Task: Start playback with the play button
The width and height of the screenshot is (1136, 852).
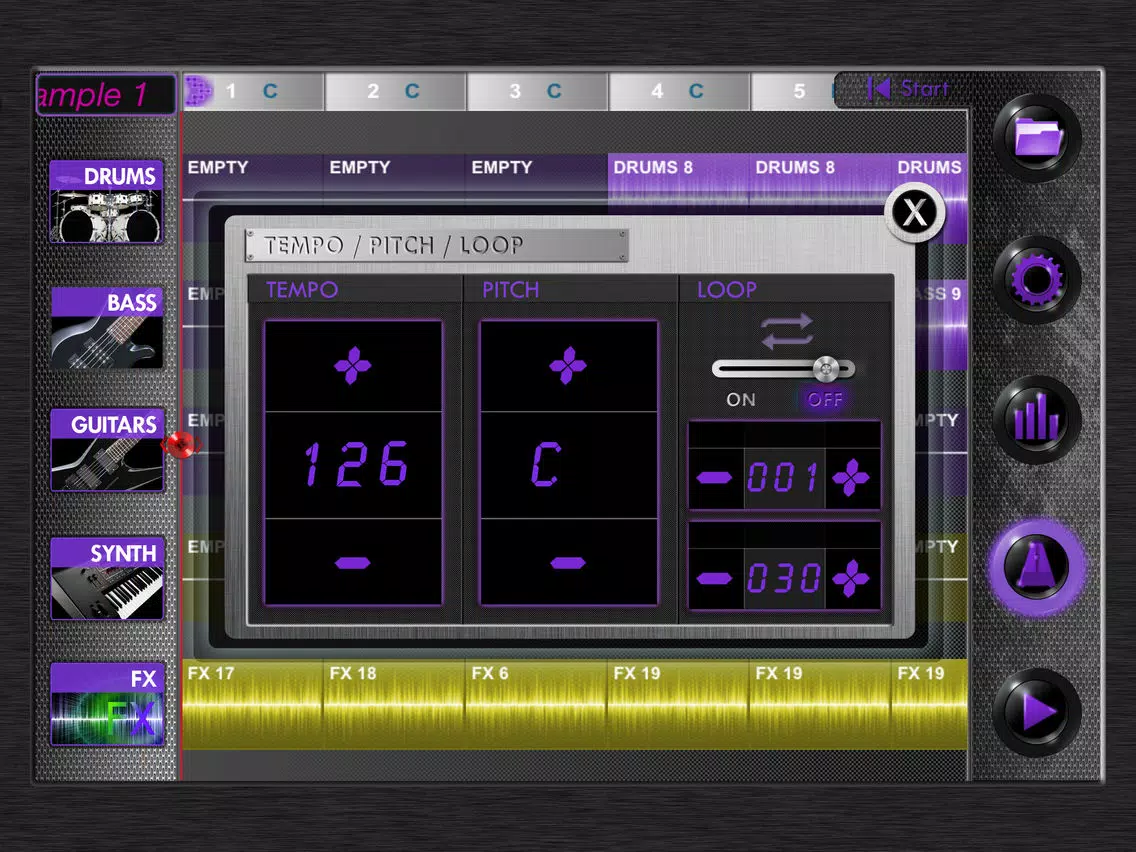Action: (x=1037, y=712)
